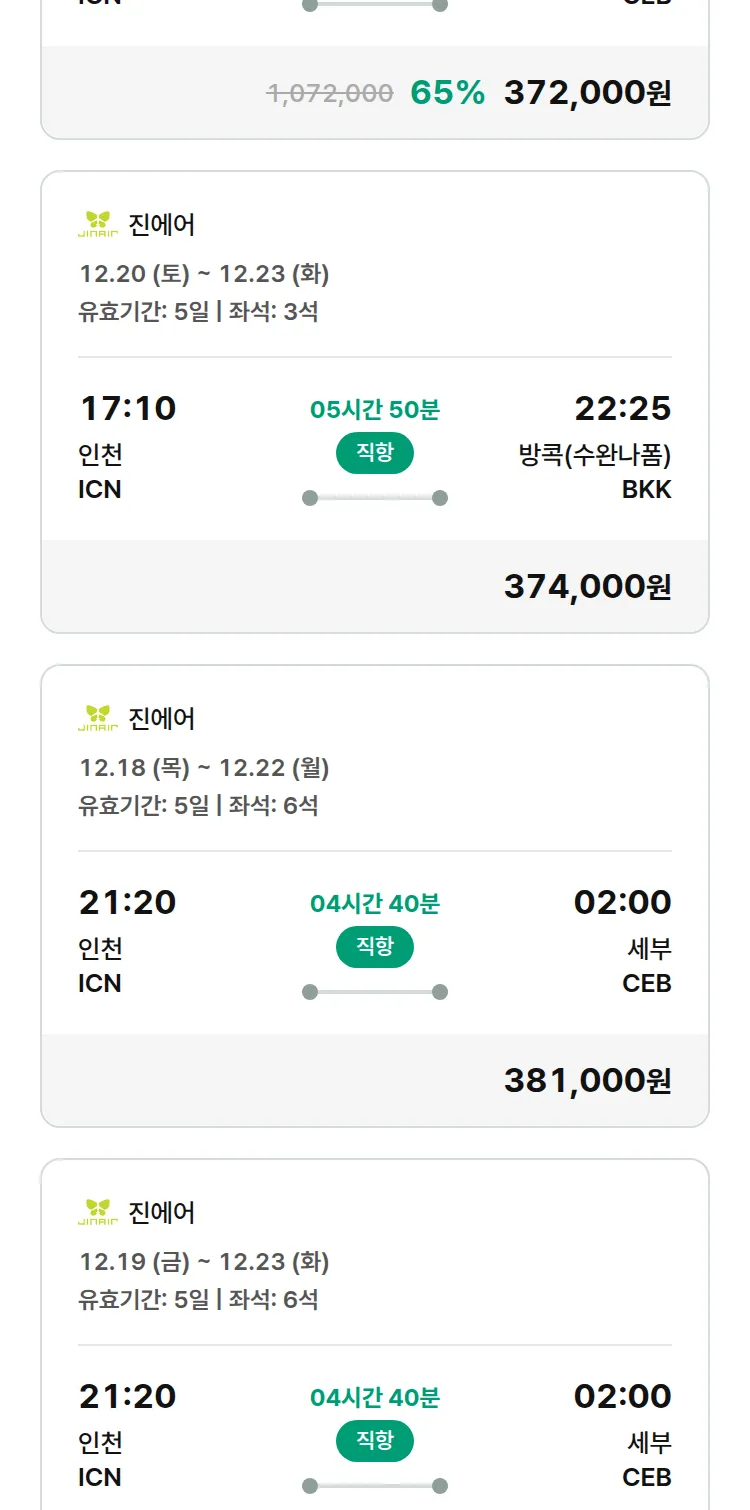Select the 381,000원 price for Cebu flight
This screenshot has height=1510, width=750.
click(587, 1081)
